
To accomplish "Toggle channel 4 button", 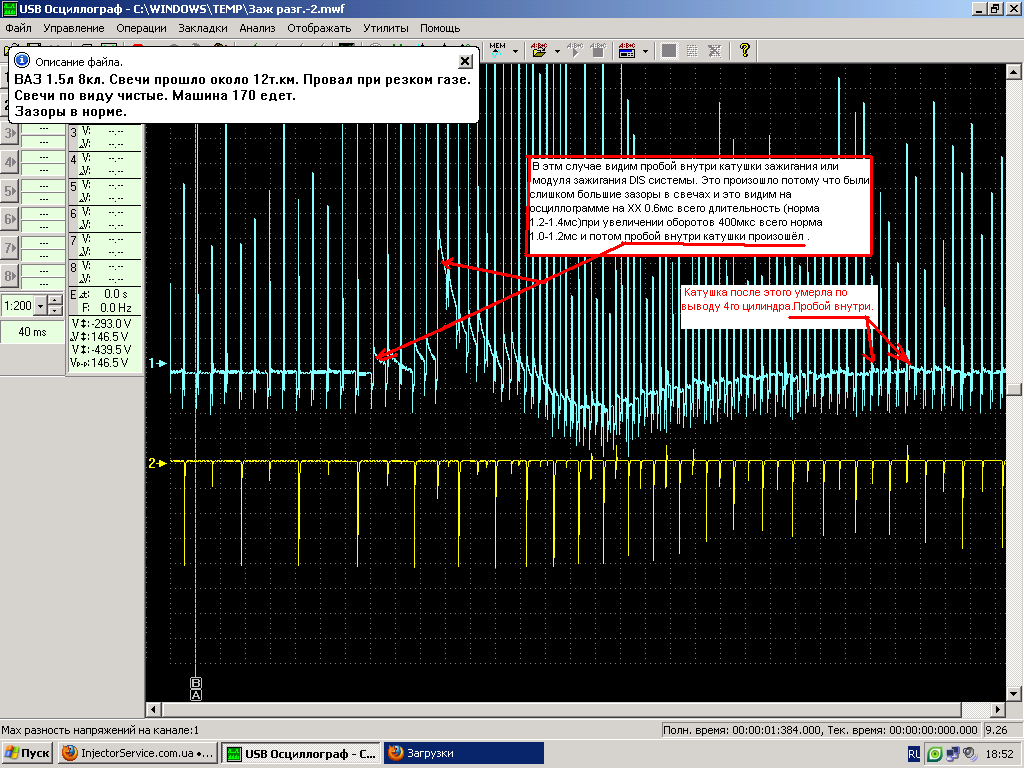I will [10, 162].
